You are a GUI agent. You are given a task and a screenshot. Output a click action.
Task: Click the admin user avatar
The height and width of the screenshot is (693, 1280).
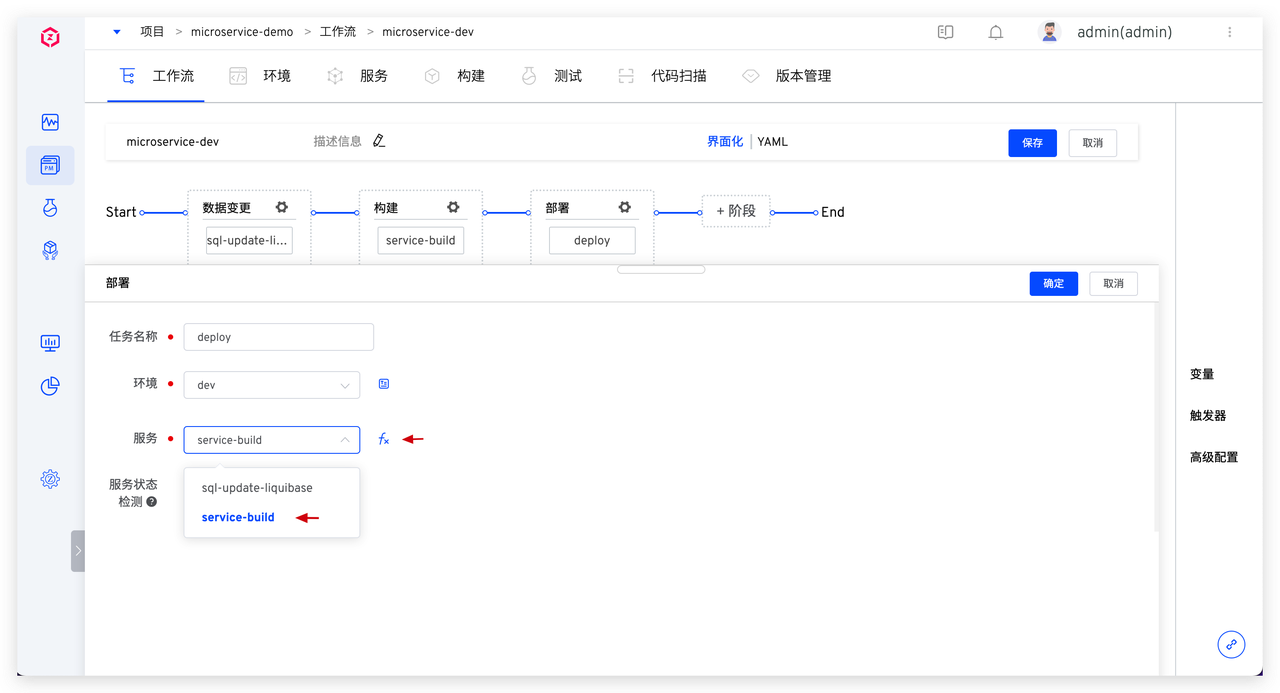coord(1049,32)
